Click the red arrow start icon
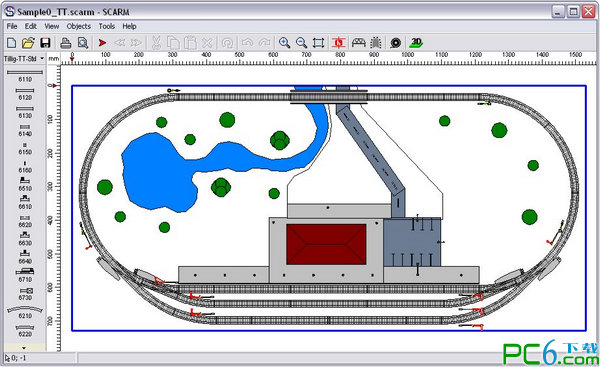This screenshot has height=367, width=600. 102,42
